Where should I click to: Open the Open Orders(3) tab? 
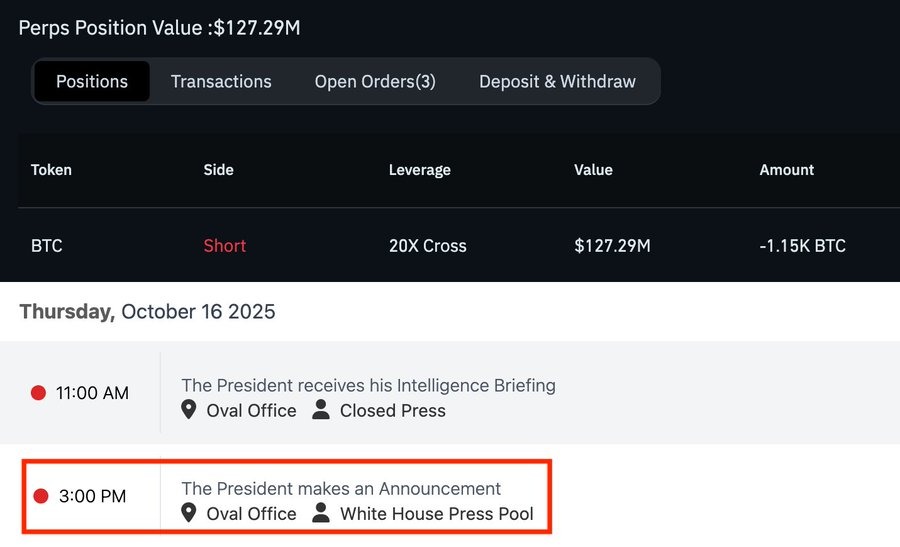(375, 82)
